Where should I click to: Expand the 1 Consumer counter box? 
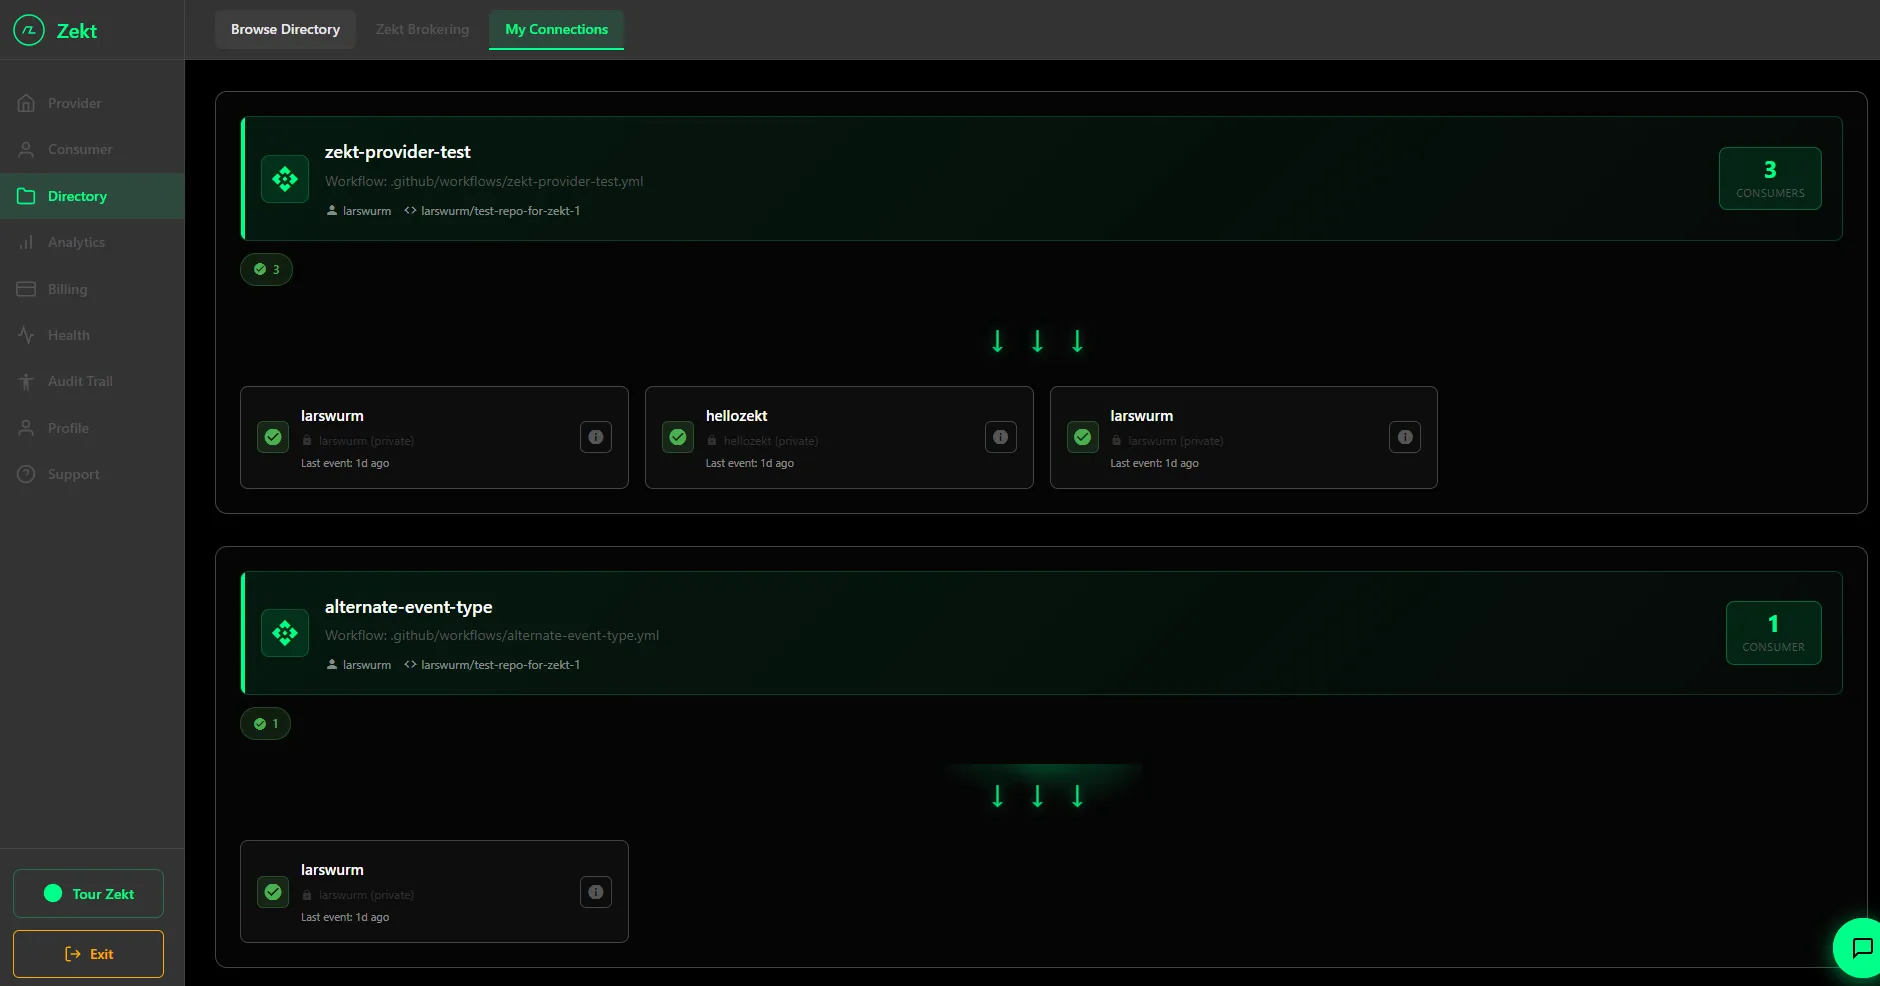(1773, 633)
